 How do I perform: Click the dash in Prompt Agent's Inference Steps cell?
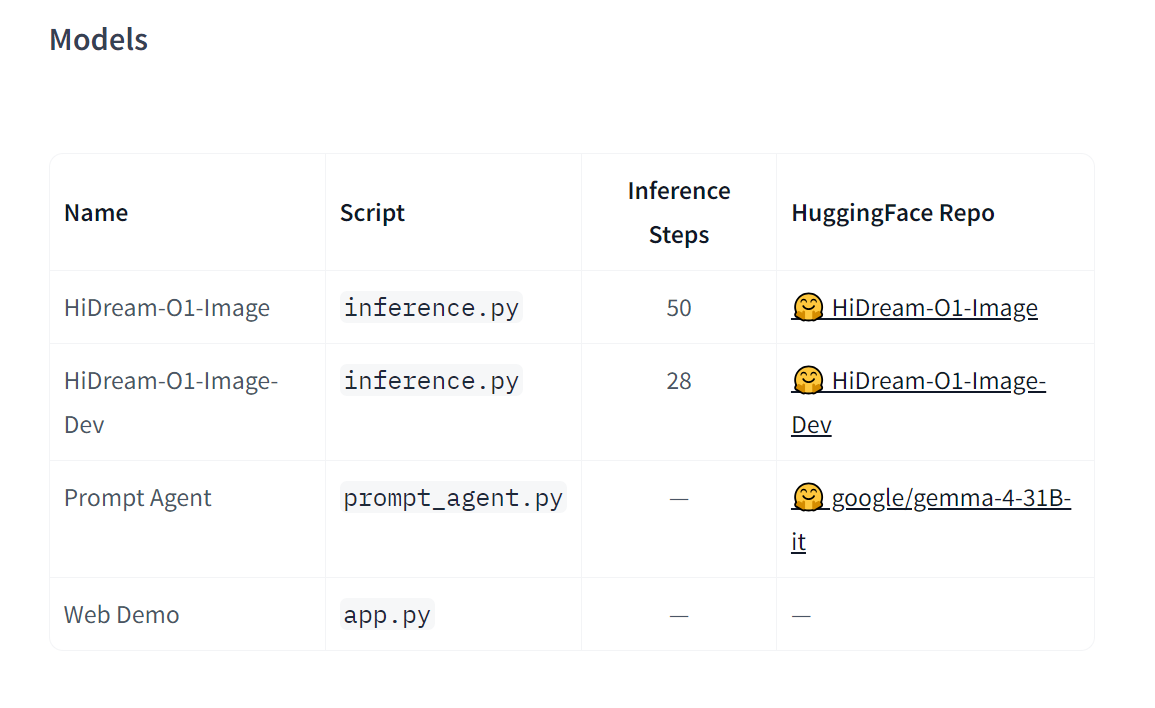coord(678,499)
